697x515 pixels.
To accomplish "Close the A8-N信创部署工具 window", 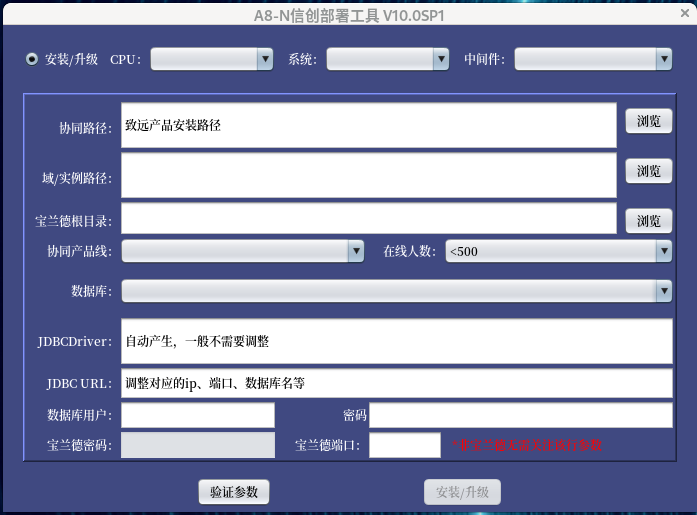I will (685, 13).
